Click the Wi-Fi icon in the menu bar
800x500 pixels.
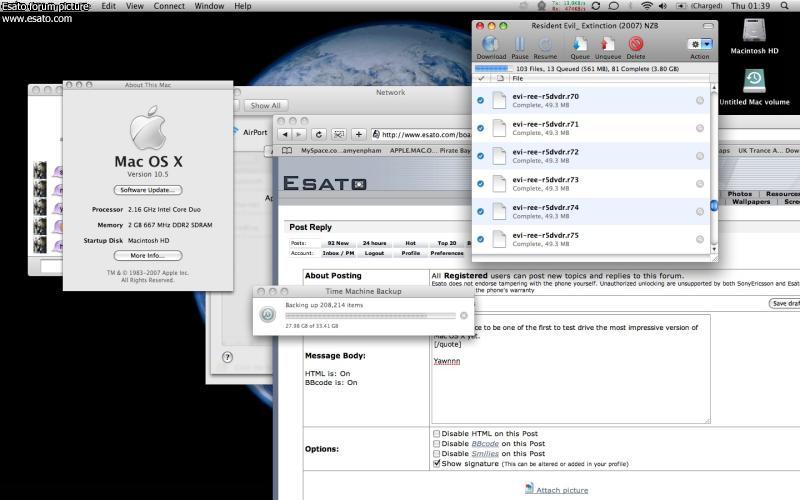(x=647, y=6)
